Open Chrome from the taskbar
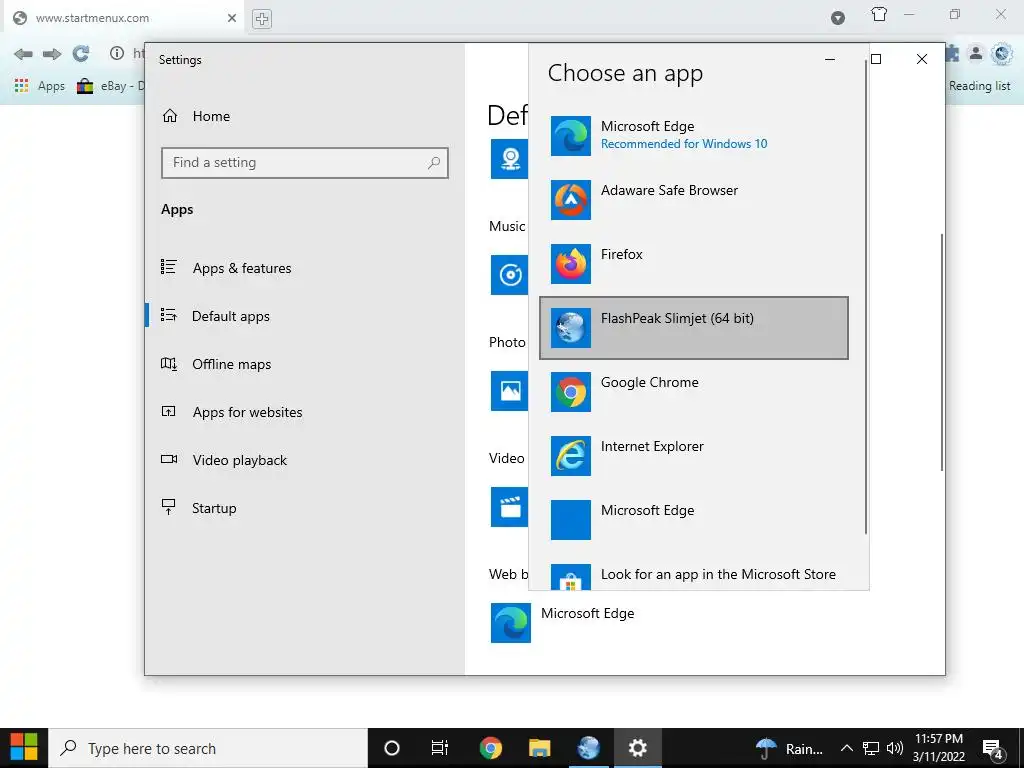This screenshot has width=1024, height=768. (490, 748)
